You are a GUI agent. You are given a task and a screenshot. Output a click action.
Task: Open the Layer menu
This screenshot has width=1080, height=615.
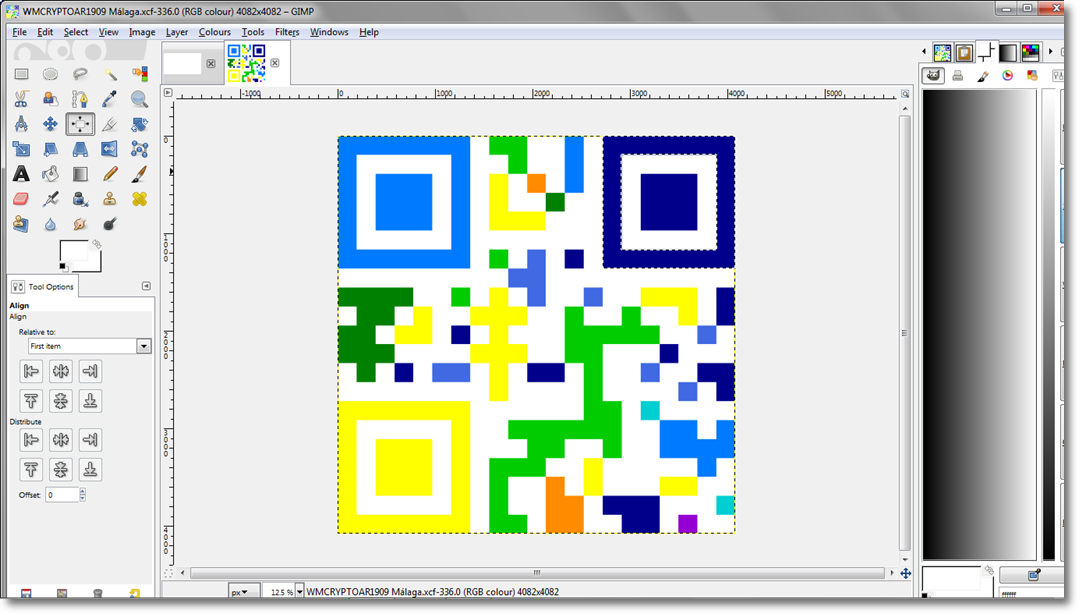point(176,32)
